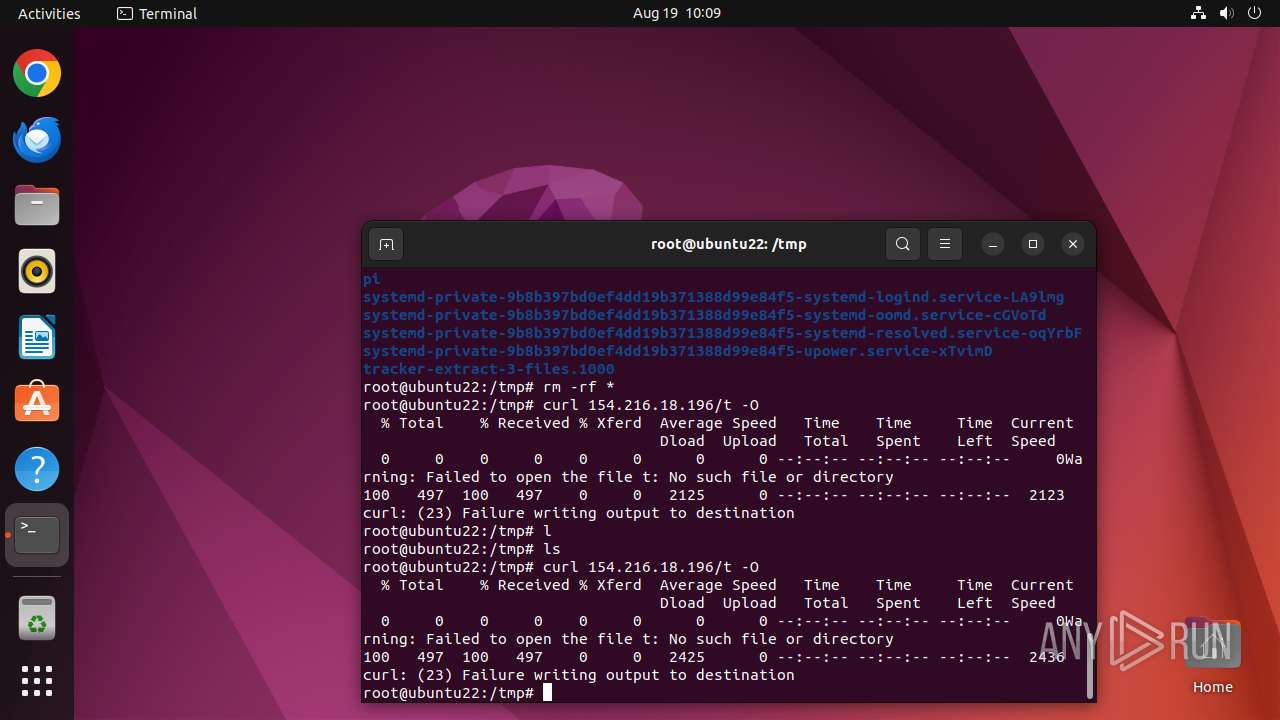The height and width of the screenshot is (720, 1280).
Task: Minimize the terminal window
Action: (x=993, y=244)
